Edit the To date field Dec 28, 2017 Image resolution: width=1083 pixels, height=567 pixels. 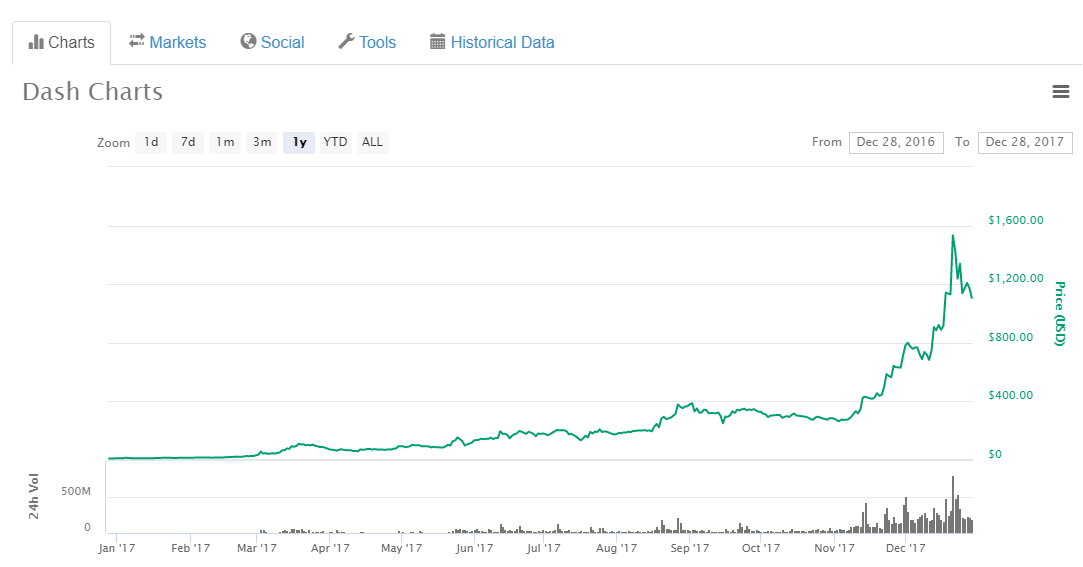click(x=1025, y=142)
